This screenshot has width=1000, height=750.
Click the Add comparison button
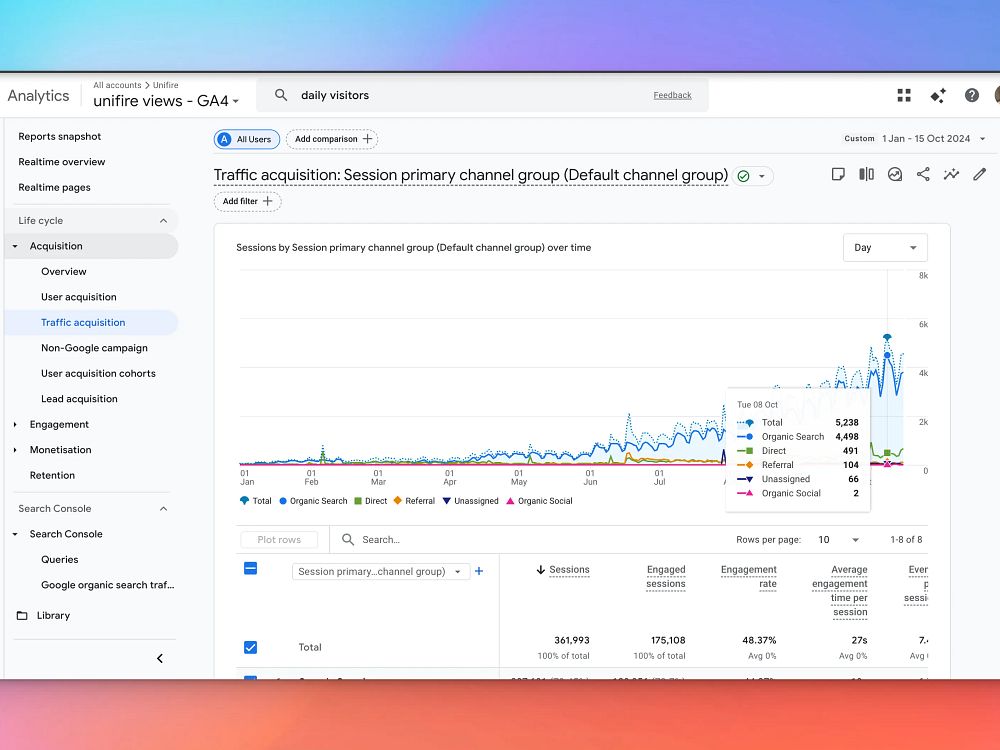pyautogui.click(x=332, y=139)
